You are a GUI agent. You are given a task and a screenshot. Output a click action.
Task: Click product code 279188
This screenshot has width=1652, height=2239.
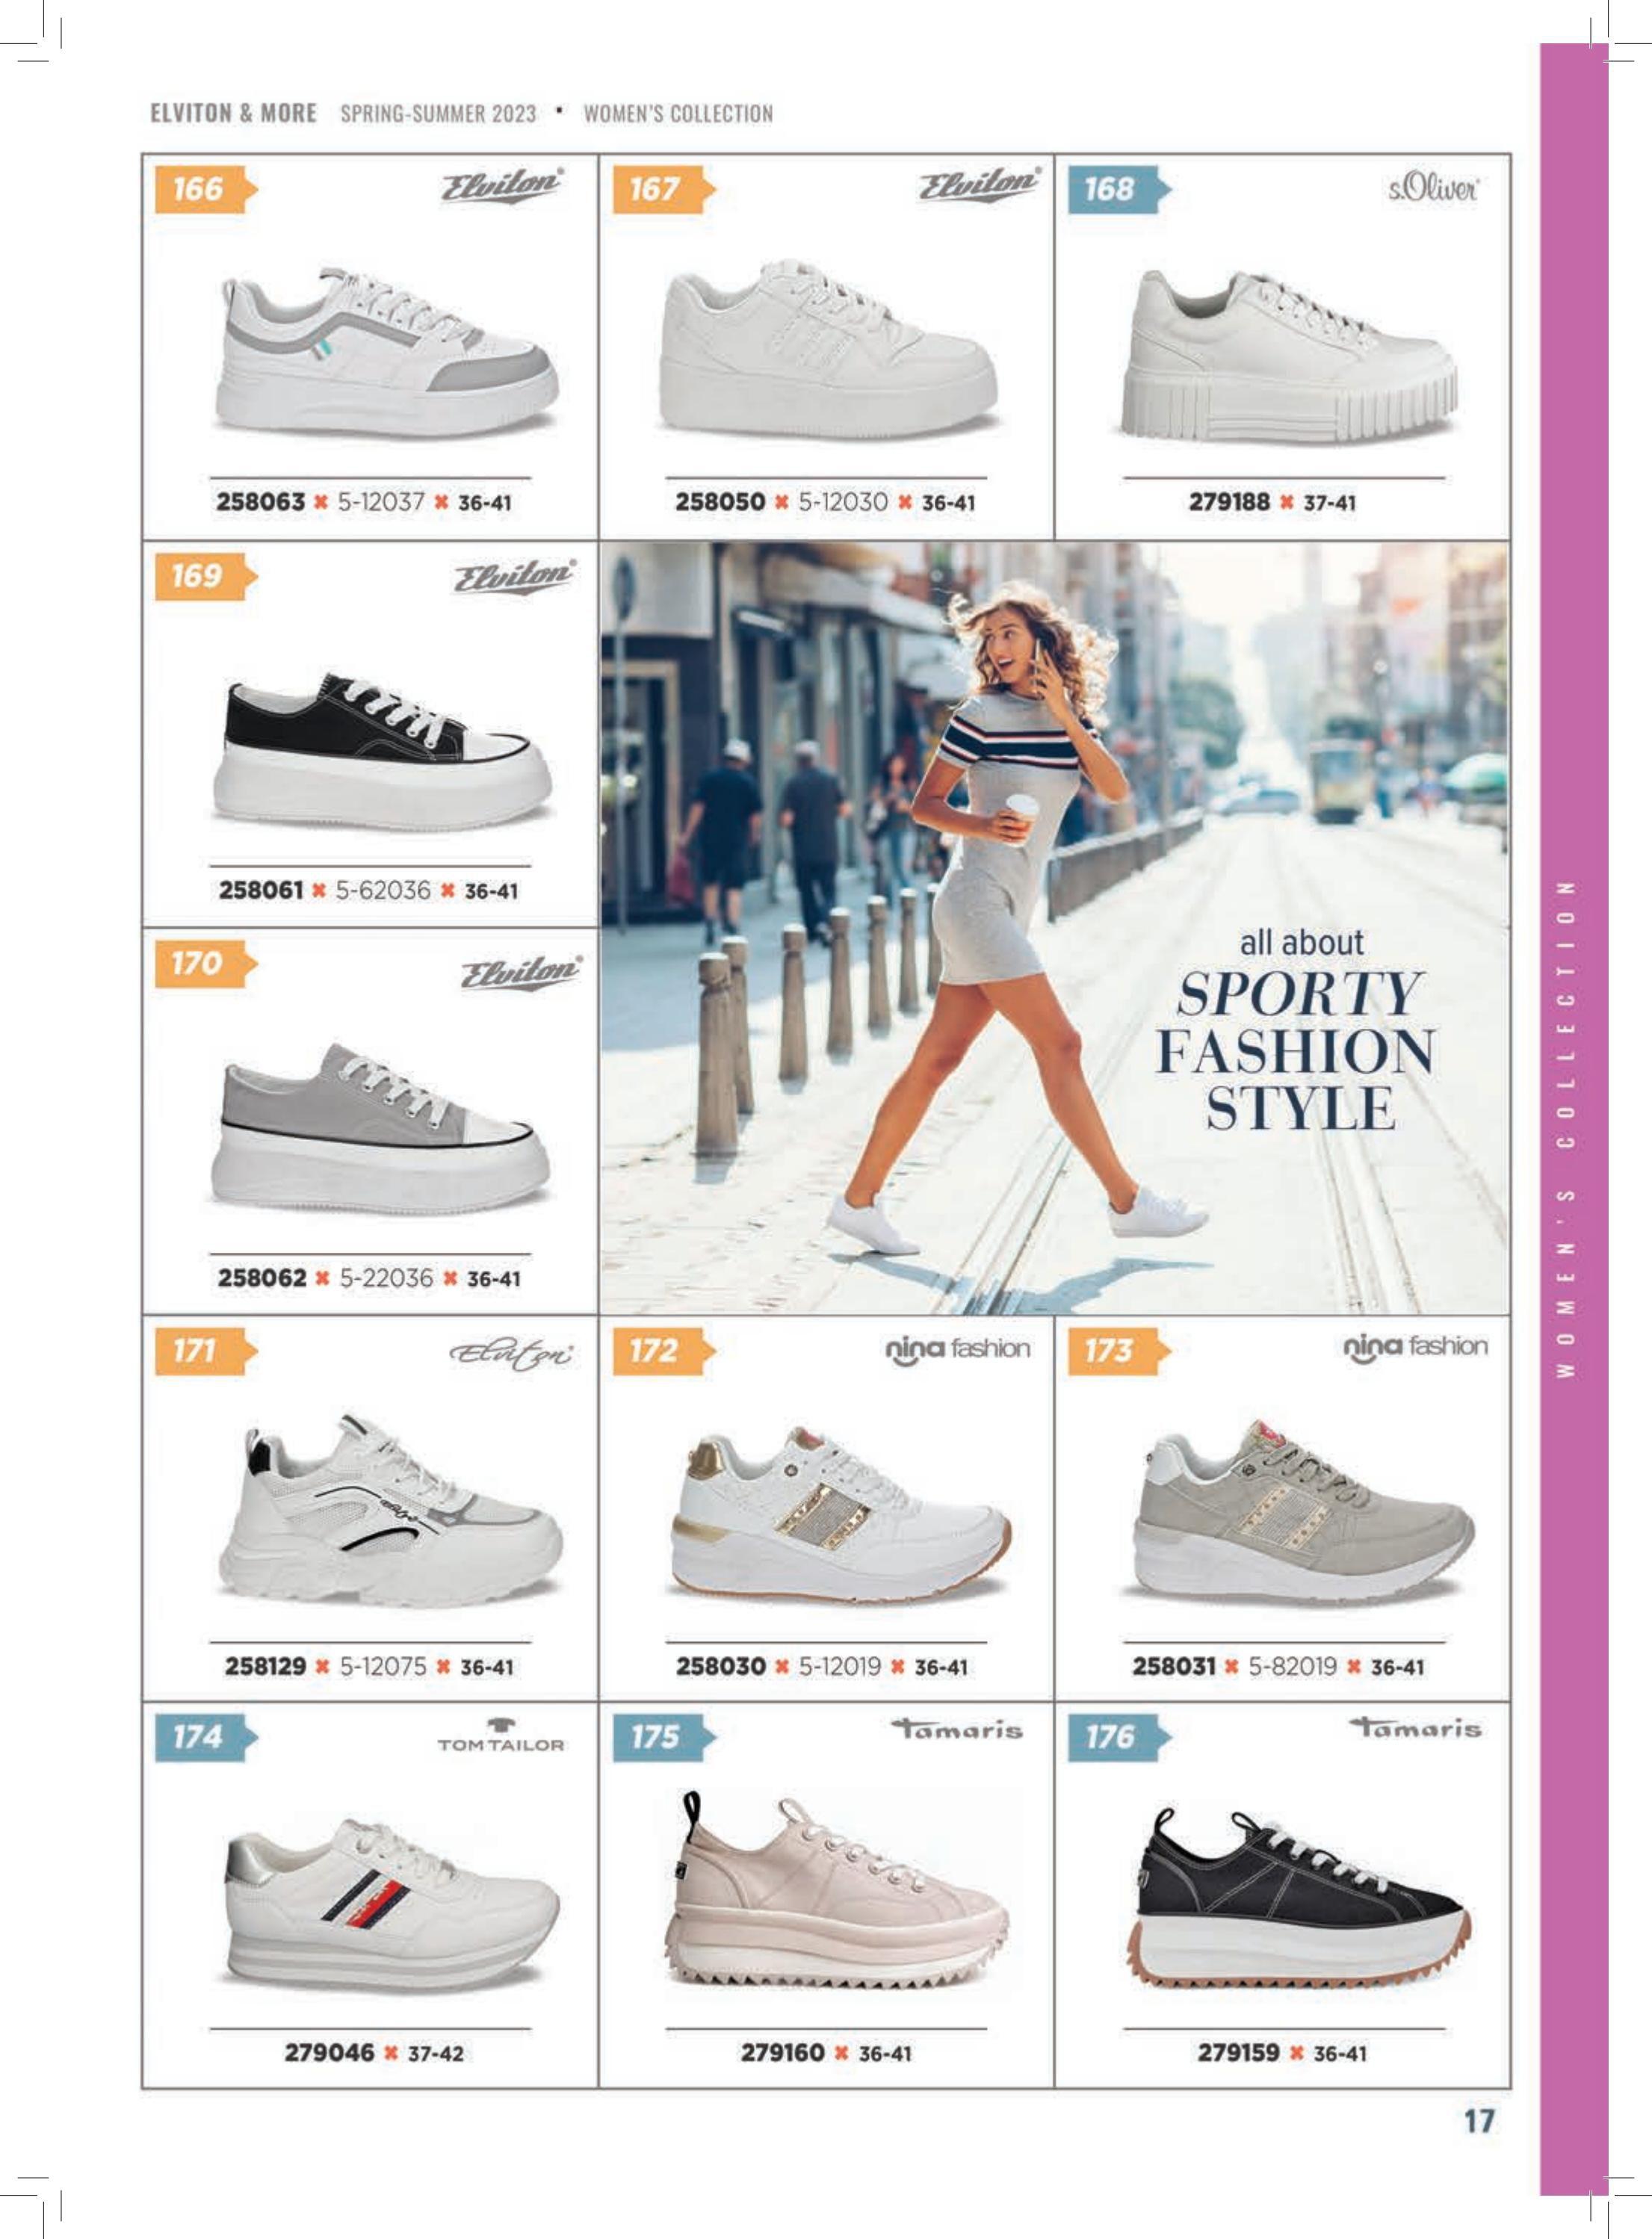(1229, 502)
